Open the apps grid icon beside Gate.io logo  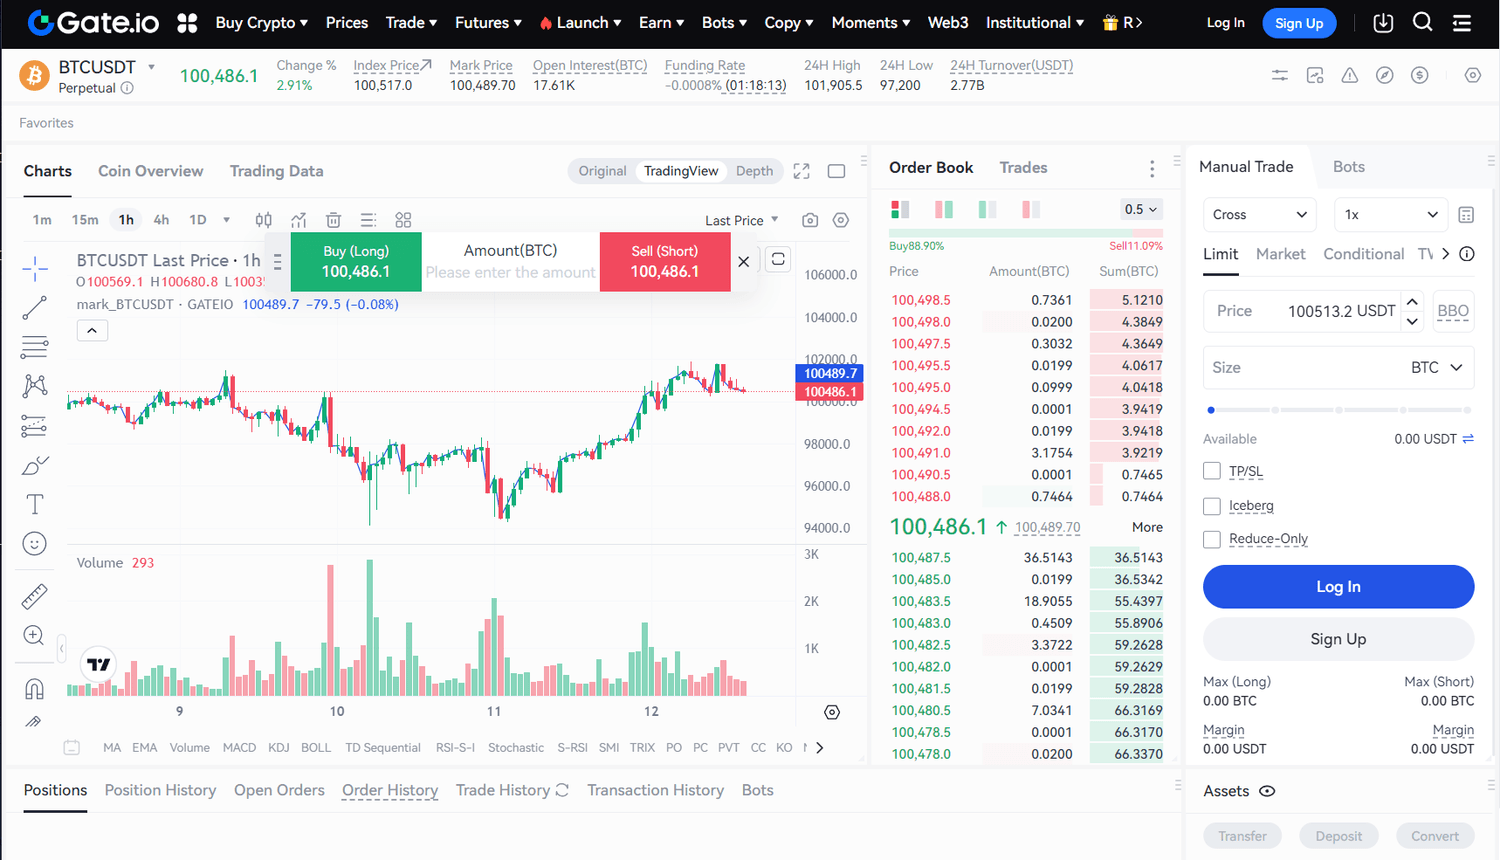[x=187, y=23]
